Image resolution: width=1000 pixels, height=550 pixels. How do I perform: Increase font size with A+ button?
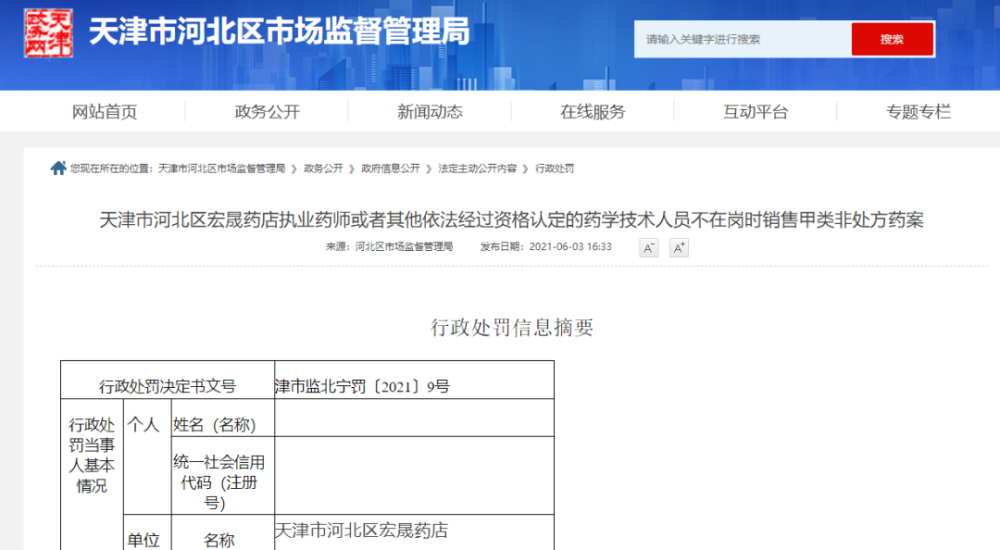tap(679, 248)
